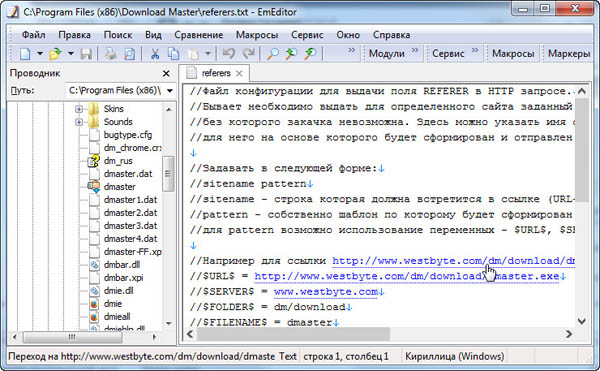The image size is (600, 371).
Task: Select dmaster1.dat in the tree
Action: tap(130, 200)
